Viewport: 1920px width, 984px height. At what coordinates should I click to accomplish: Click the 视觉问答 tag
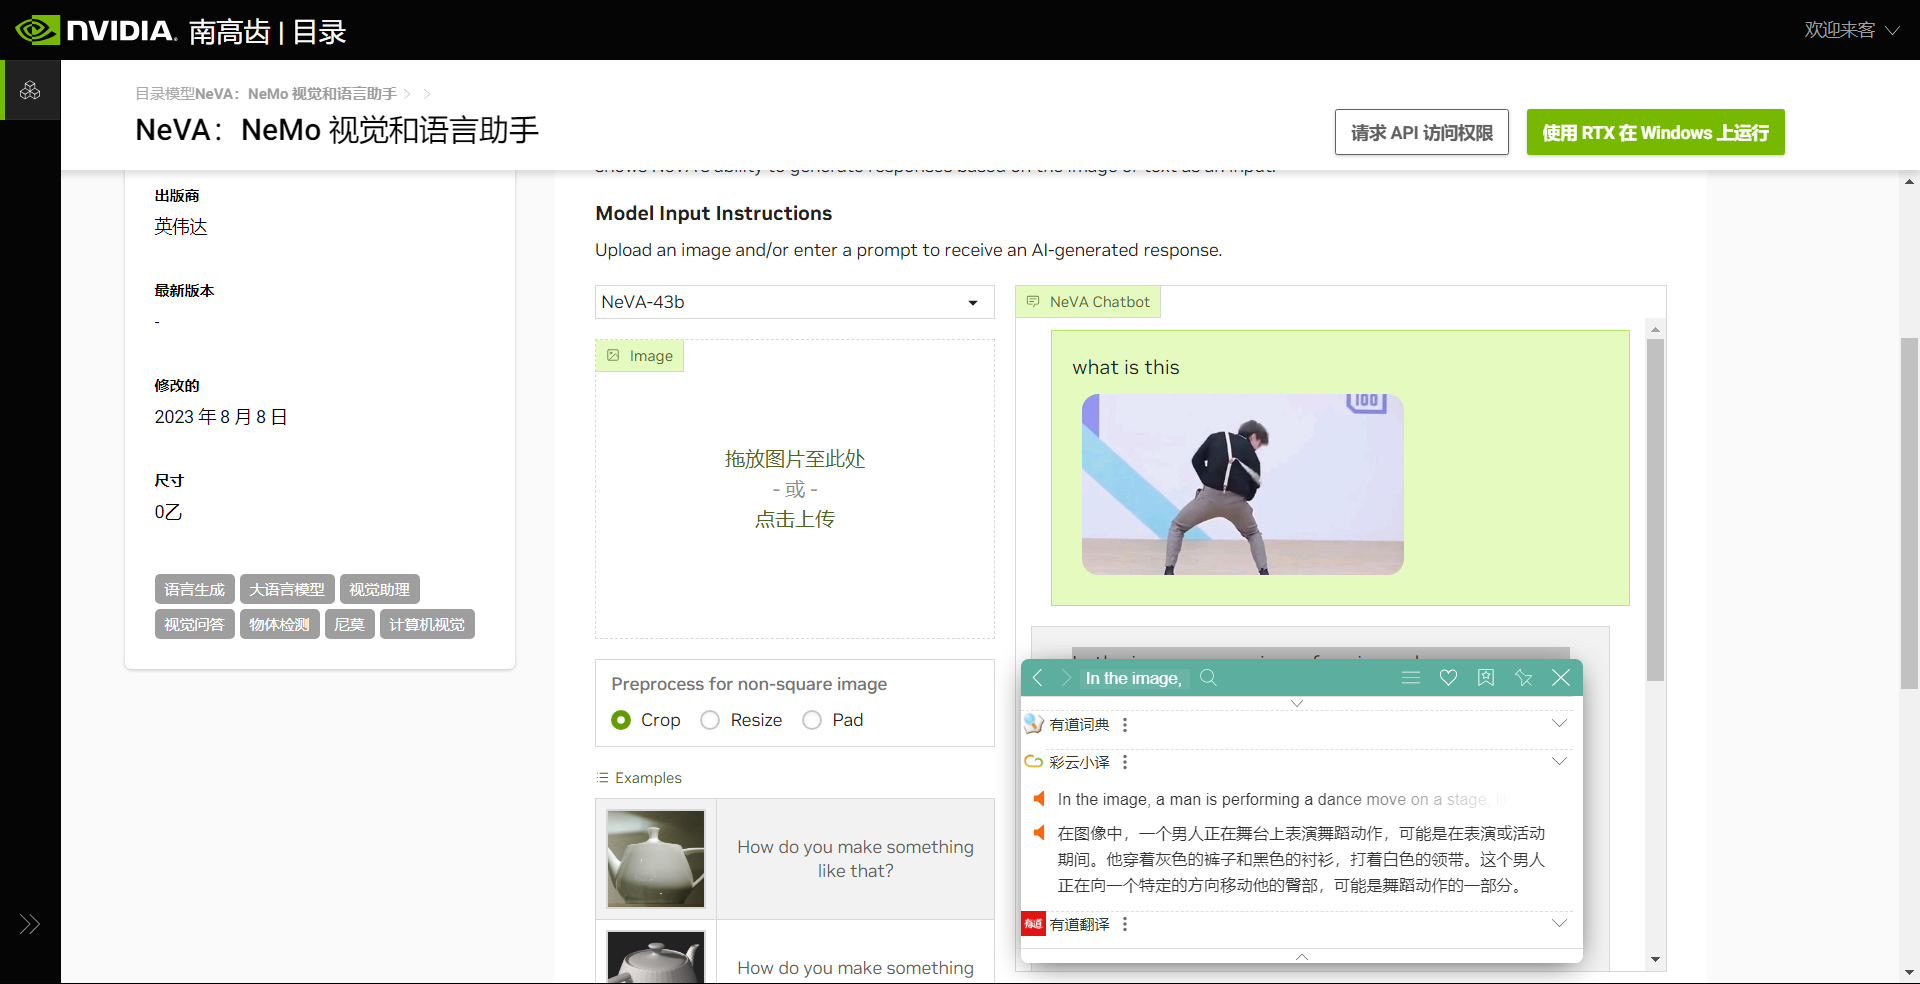point(194,624)
